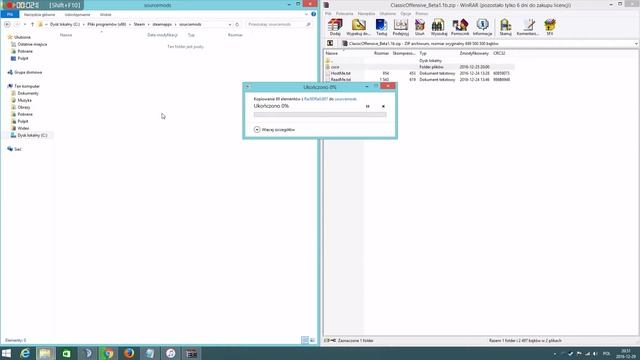Screen dimensions: 640x360
Task: Expand the Explorer ribbon chevron
Action: [307, 14]
